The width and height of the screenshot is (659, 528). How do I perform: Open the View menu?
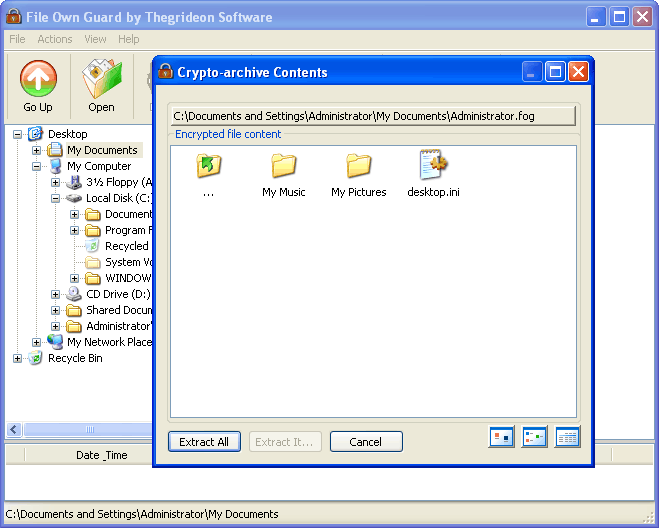point(95,39)
